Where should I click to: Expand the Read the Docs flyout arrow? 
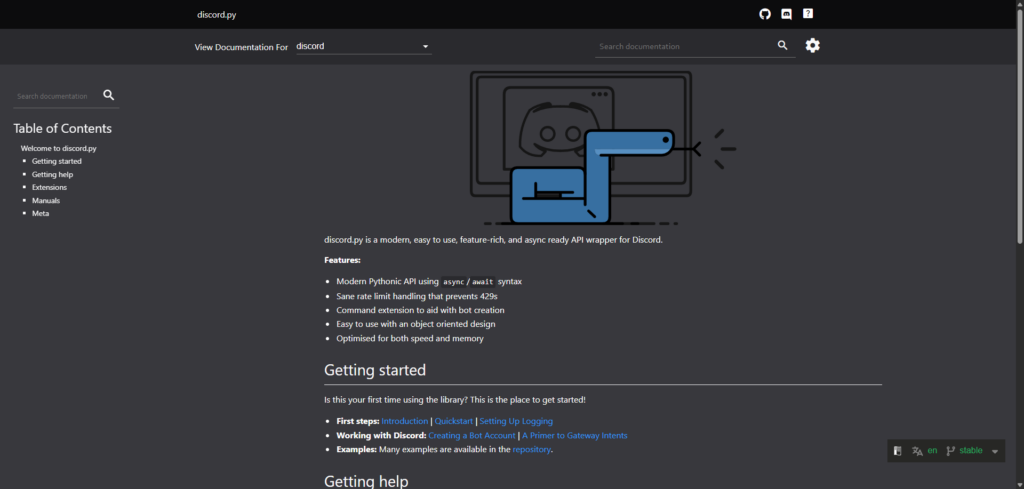pos(995,451)
